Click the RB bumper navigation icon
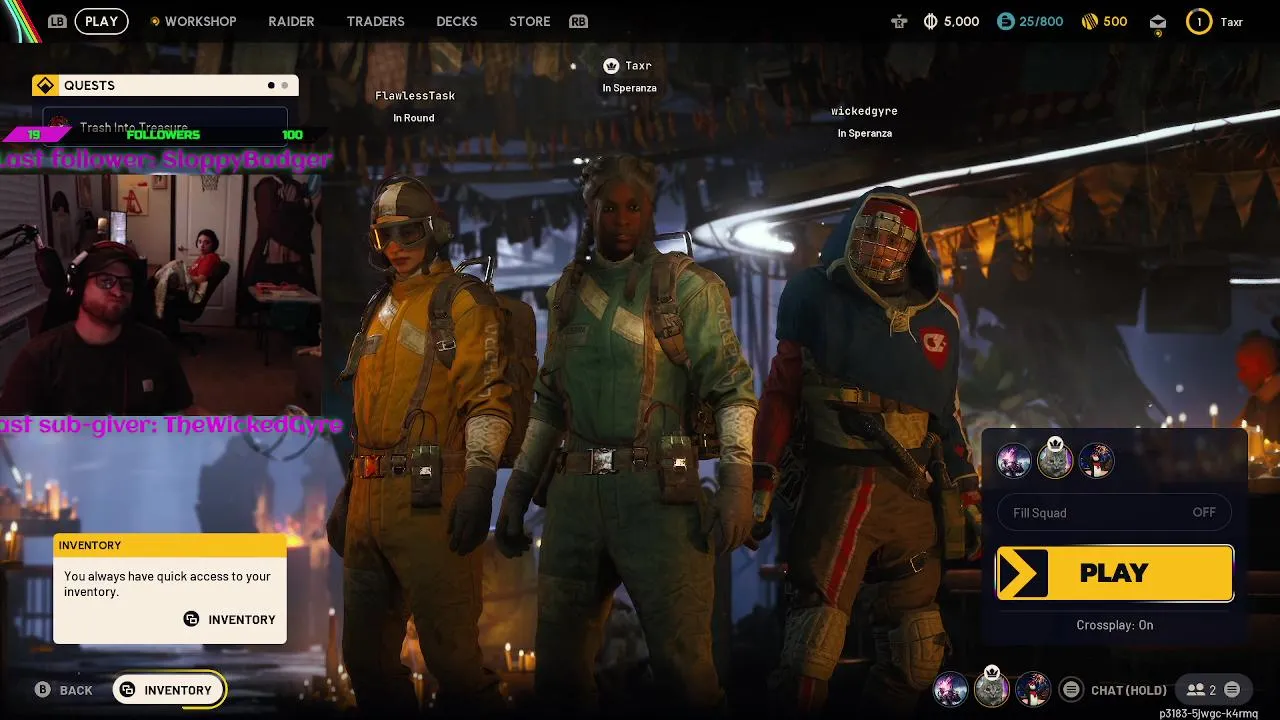This screenshot has height=720, width=1280. [x=578, y=21]
